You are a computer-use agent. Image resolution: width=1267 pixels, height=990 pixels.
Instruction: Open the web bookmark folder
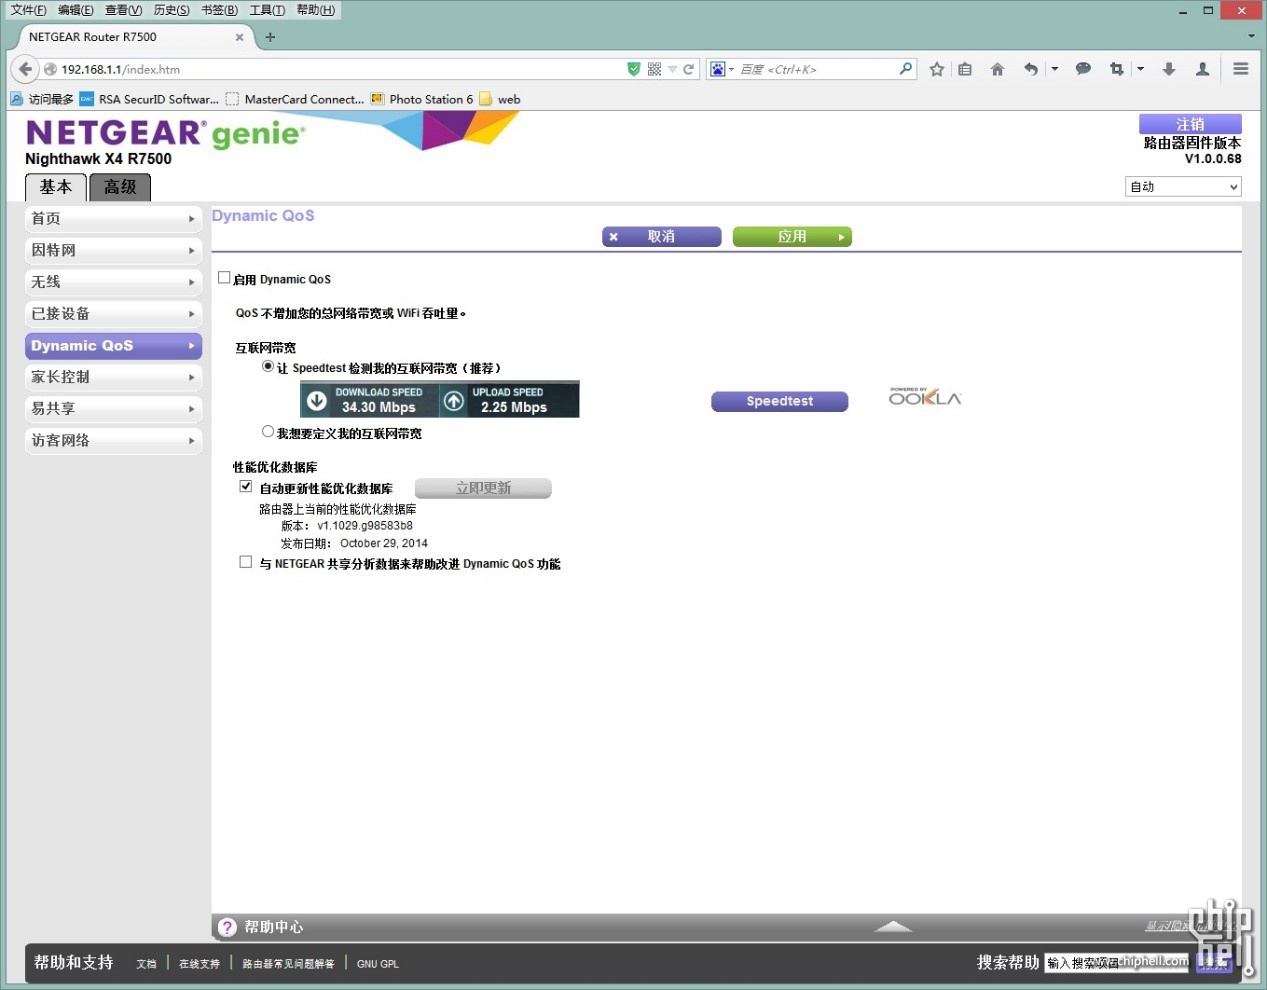point(500,99)
